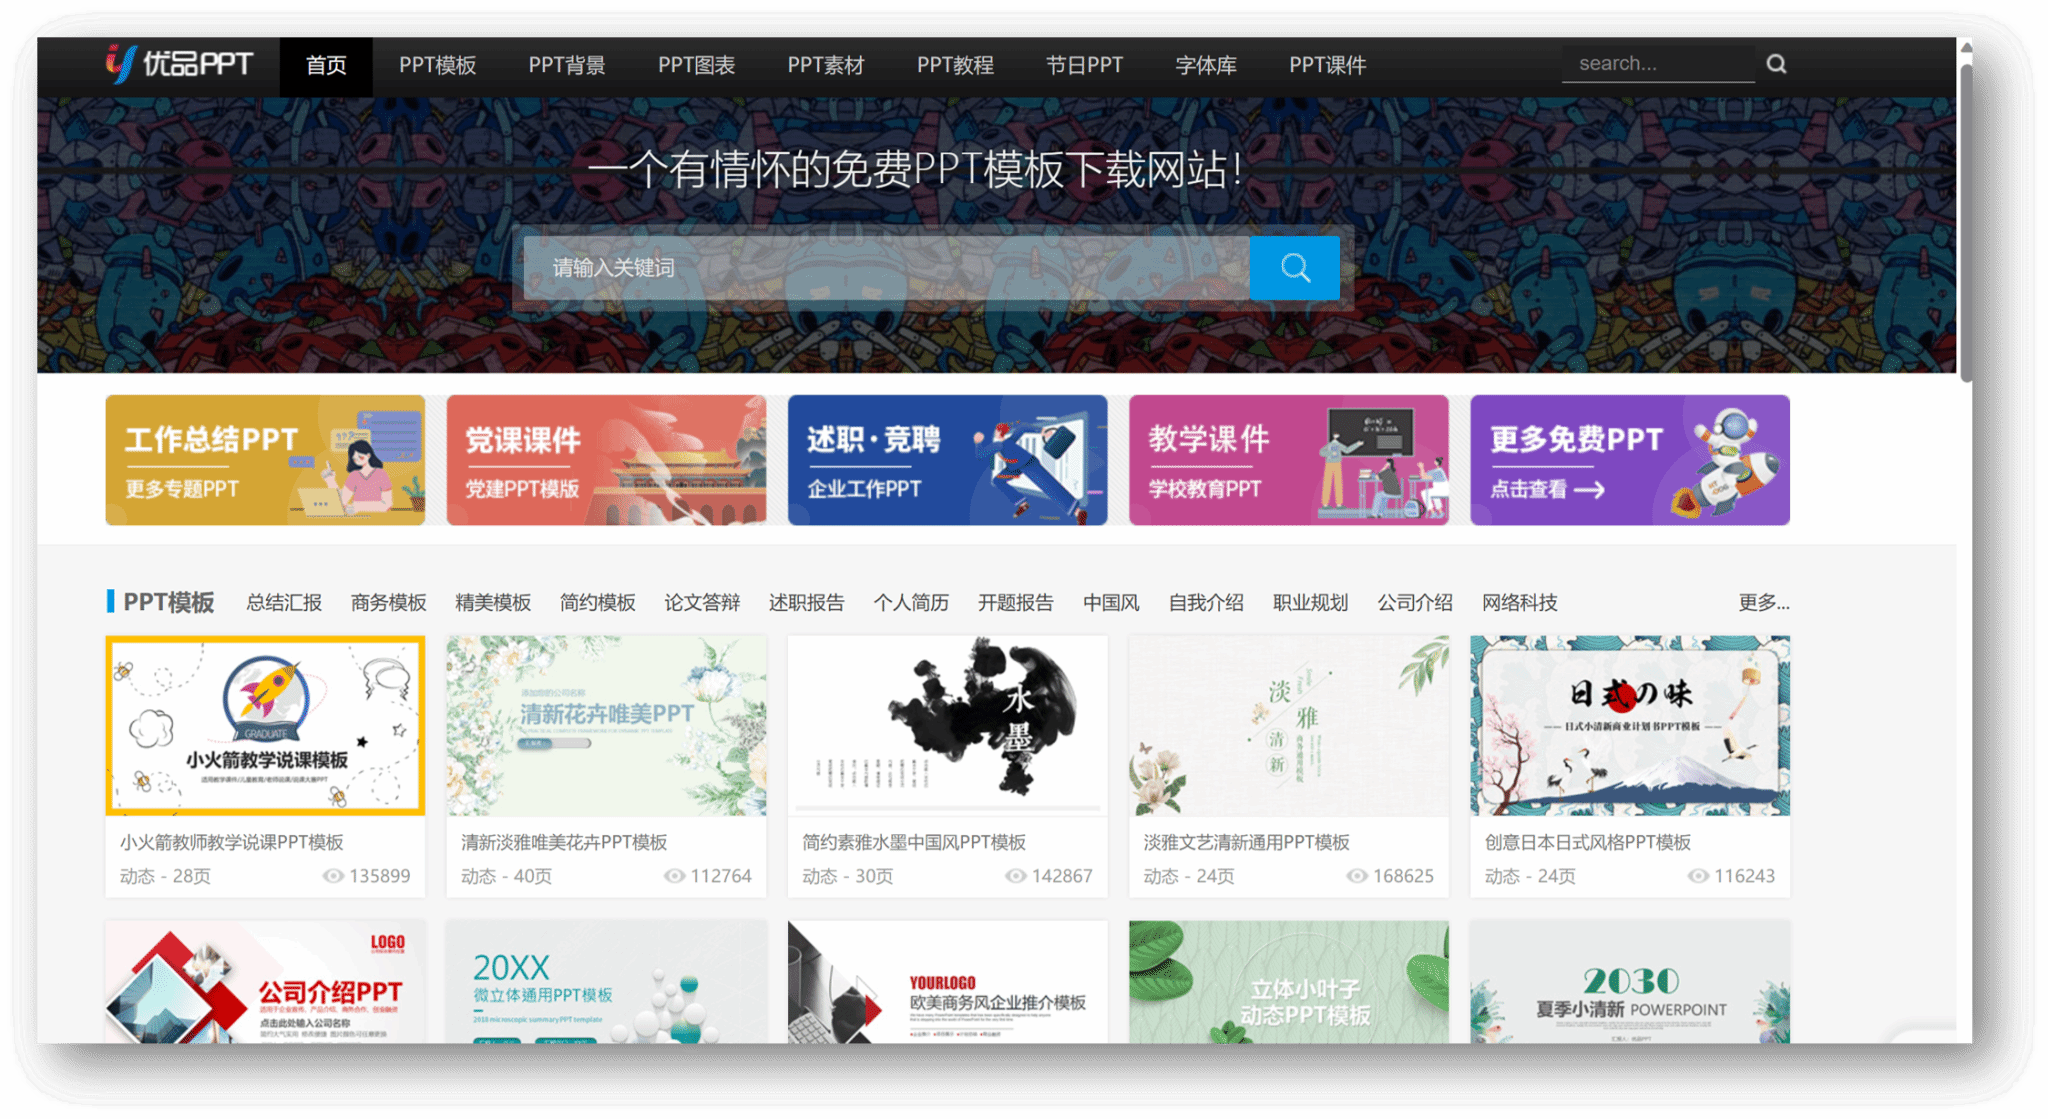Click the eye view-count icon under 小火箭 template

332,876
